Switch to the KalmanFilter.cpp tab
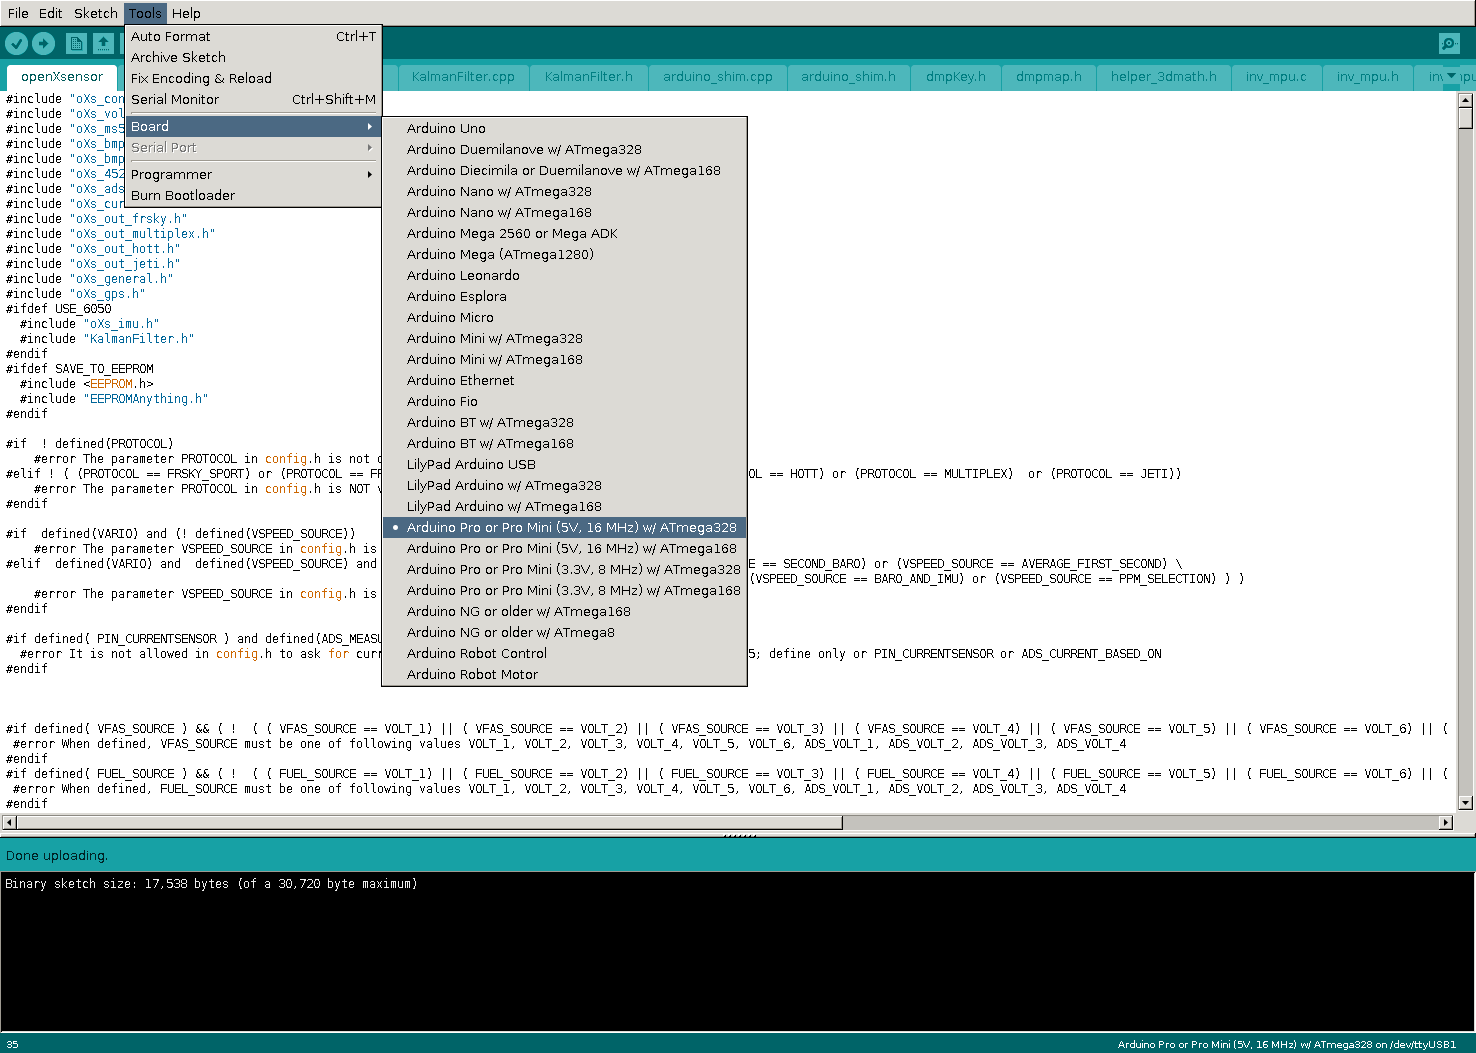The height and width of the screenshot is (1053, 1476). point(463,77)
